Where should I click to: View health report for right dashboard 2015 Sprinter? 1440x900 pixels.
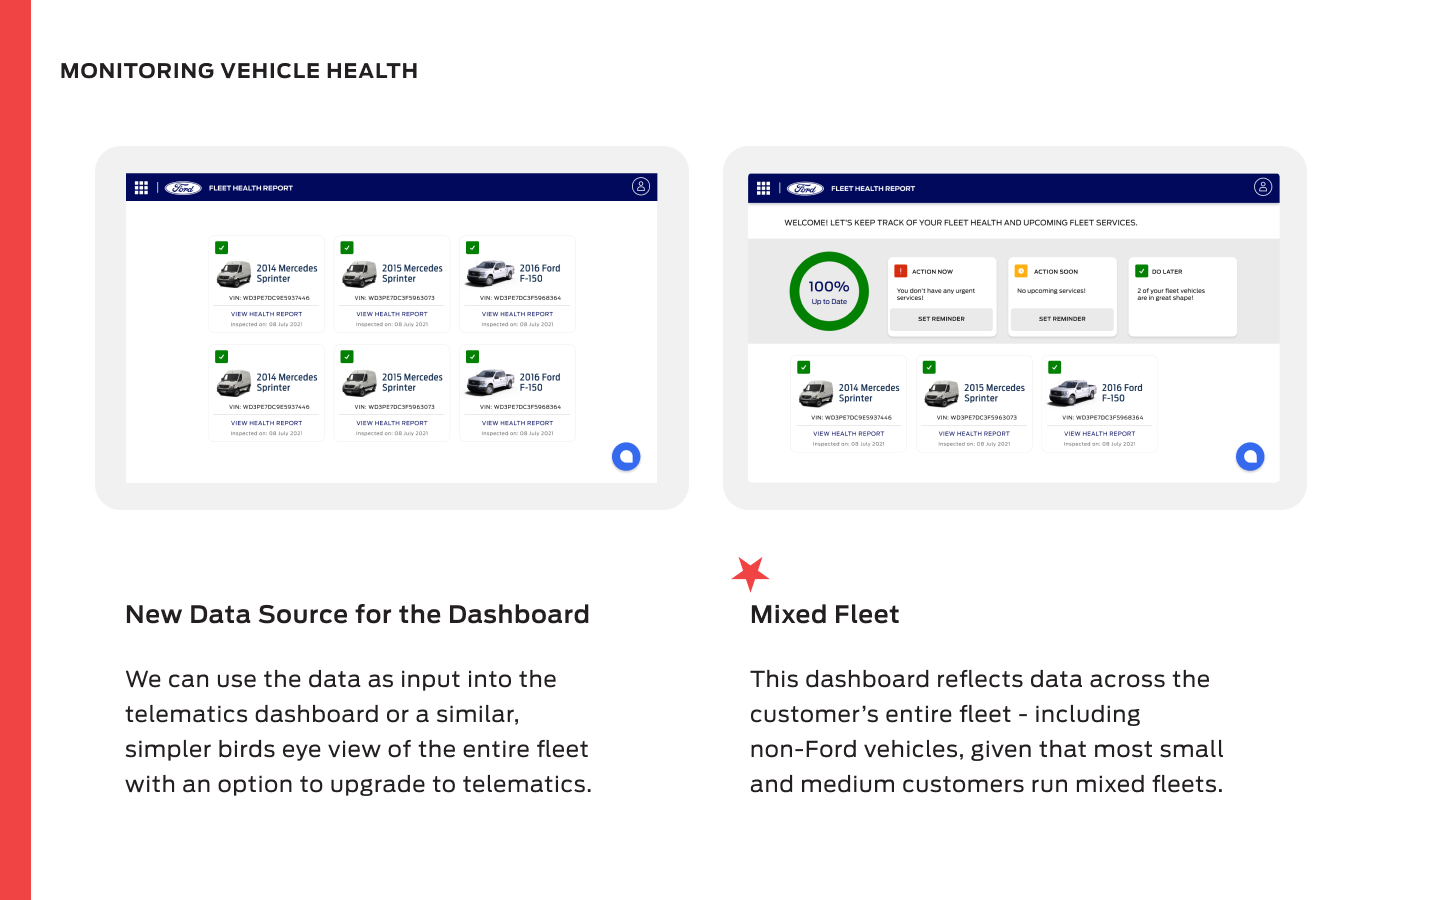974,434
